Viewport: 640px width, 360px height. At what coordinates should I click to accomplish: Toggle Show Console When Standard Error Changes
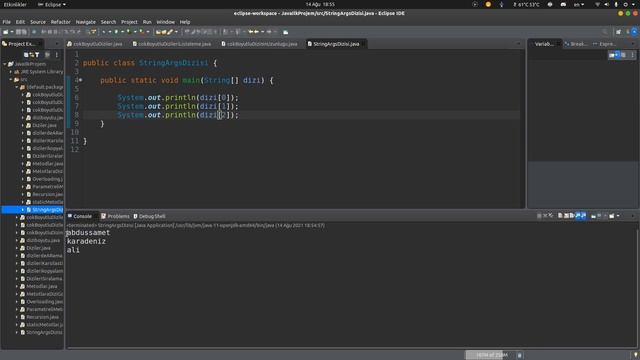coord(583,216)
